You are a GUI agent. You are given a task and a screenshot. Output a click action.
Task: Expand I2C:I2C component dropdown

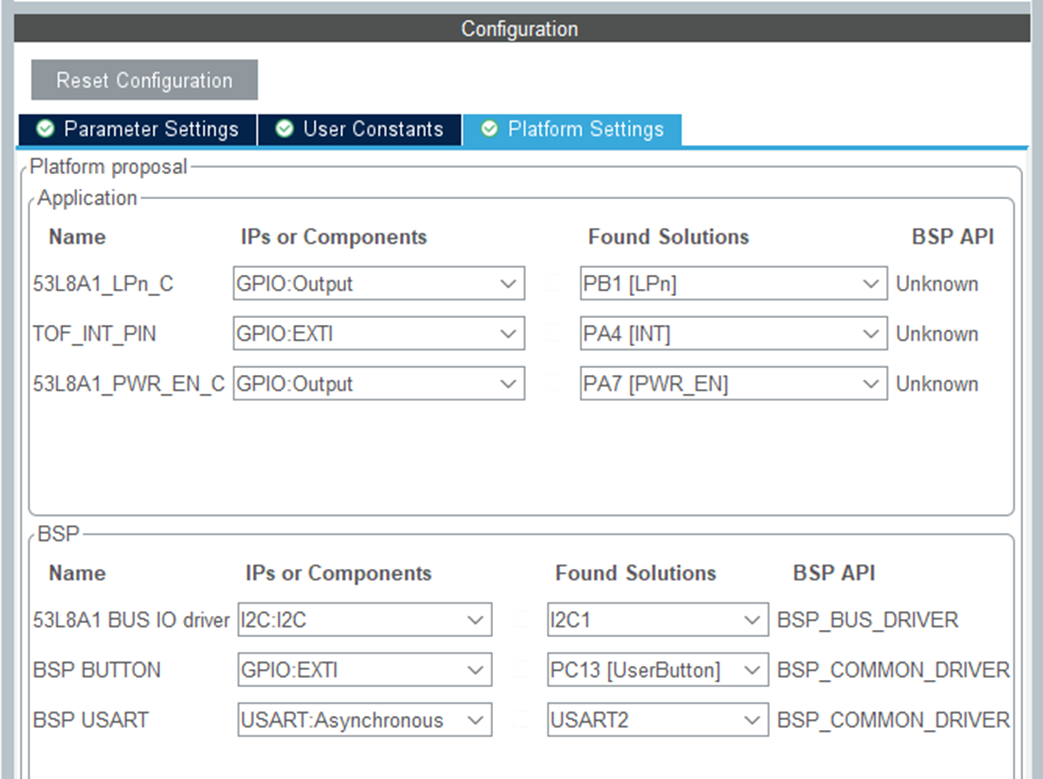365,619
